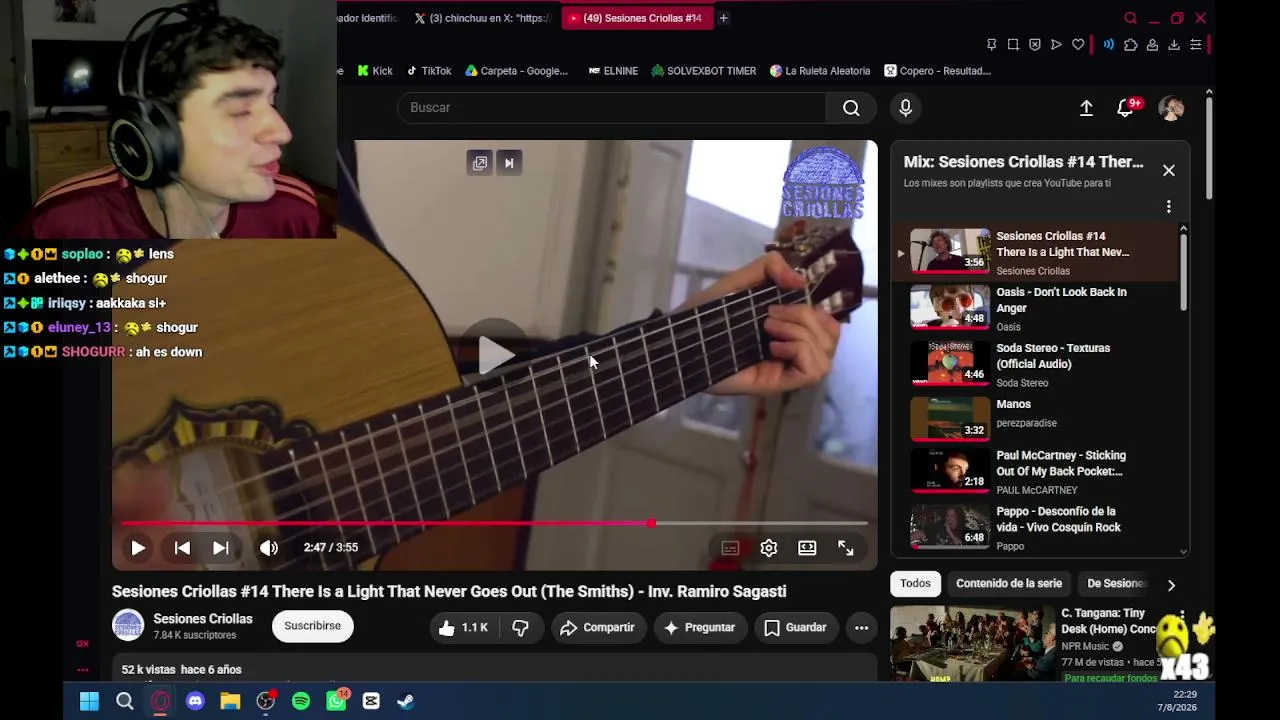Open Discord from the taskbar
Image resolution: width=1280 pixels, height=720 pixels.
[x=195, y=702]
